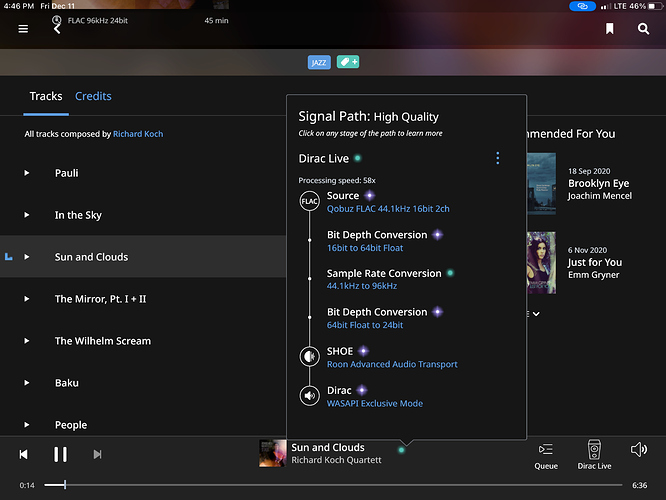Screen dimensions: 666x500
Task: Open the search magnifier
Action: tap(643, 29)
